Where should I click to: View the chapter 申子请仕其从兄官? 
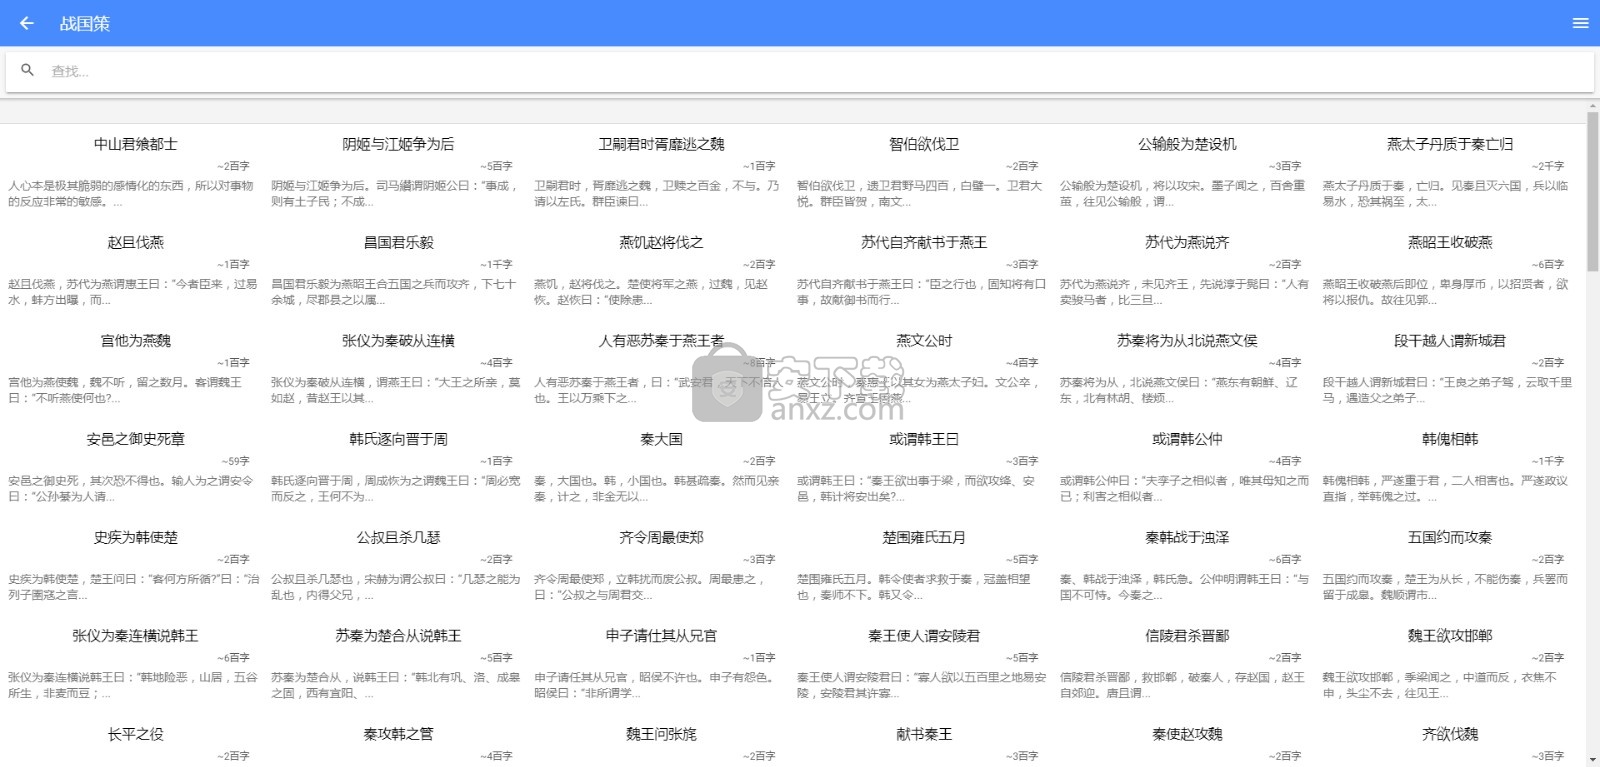(661, 636)
